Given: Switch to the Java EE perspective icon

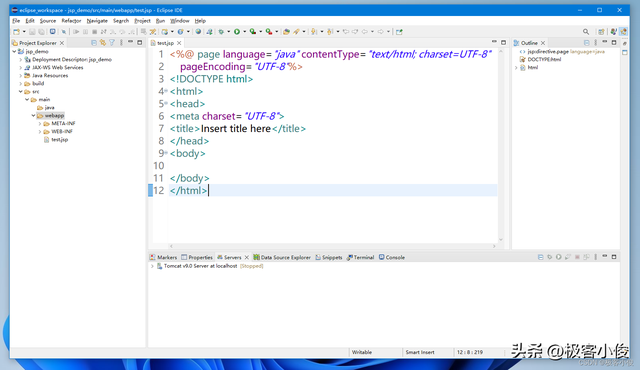Looking at the screenshot, I should (623, 31).
